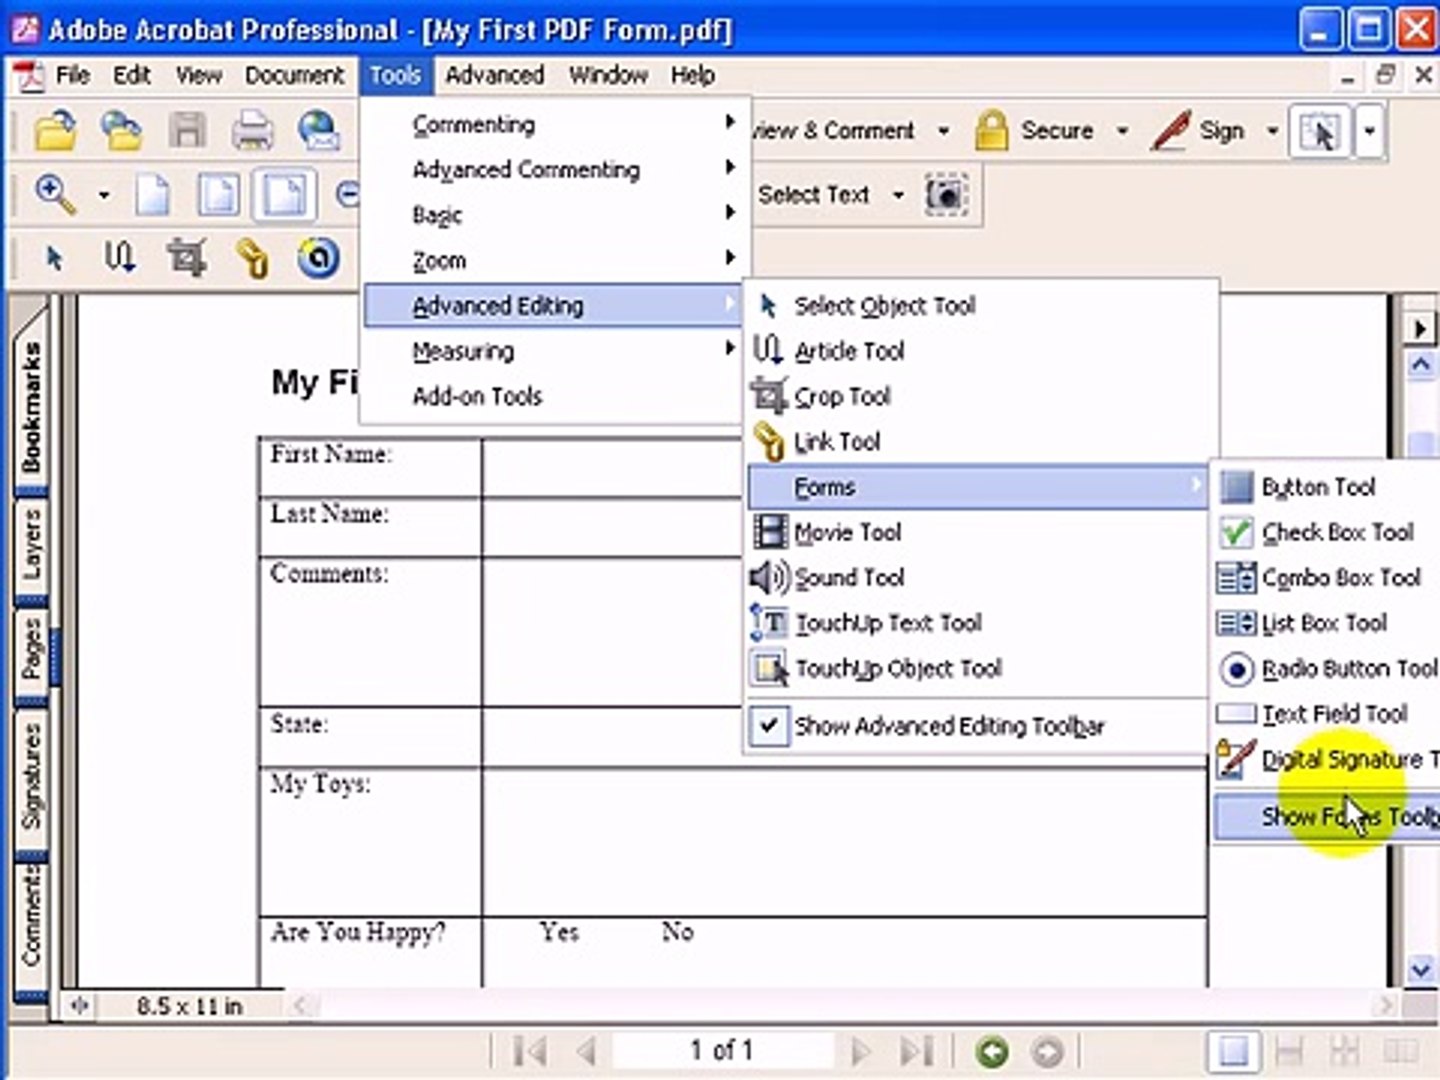
Task: Choose Add-on Tools menu entry
Action: tap(555, 396)
